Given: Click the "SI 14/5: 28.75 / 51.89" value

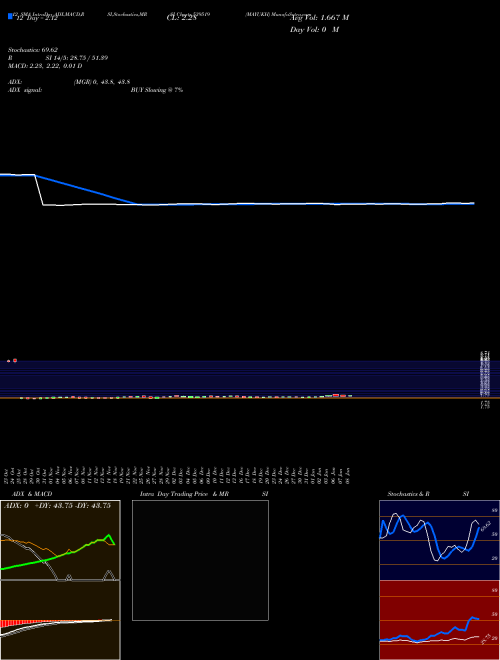Looking at the screenshot, I should pos(77,58).
